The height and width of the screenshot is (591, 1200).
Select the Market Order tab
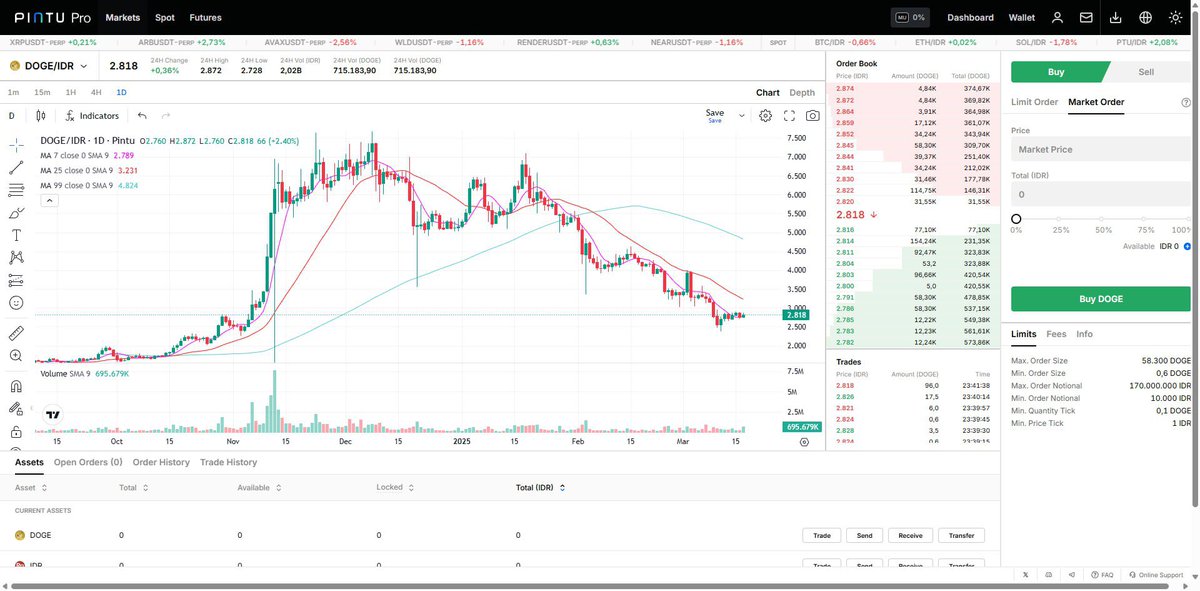tap(1096, 102)
